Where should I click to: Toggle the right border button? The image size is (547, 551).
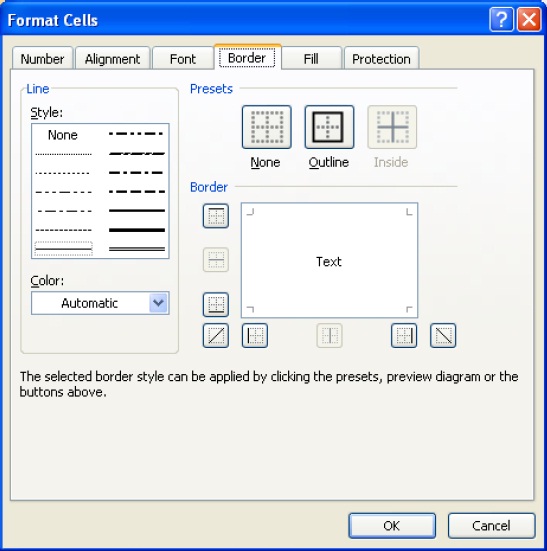coord(404,336)
